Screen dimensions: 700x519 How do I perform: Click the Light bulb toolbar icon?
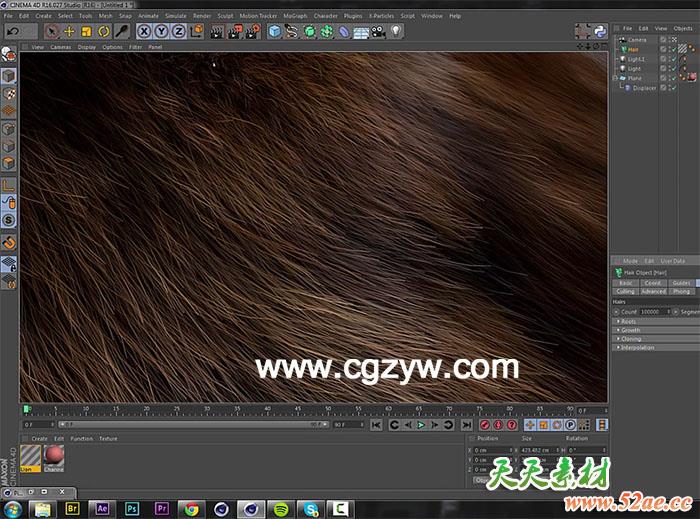coord(396,32)
